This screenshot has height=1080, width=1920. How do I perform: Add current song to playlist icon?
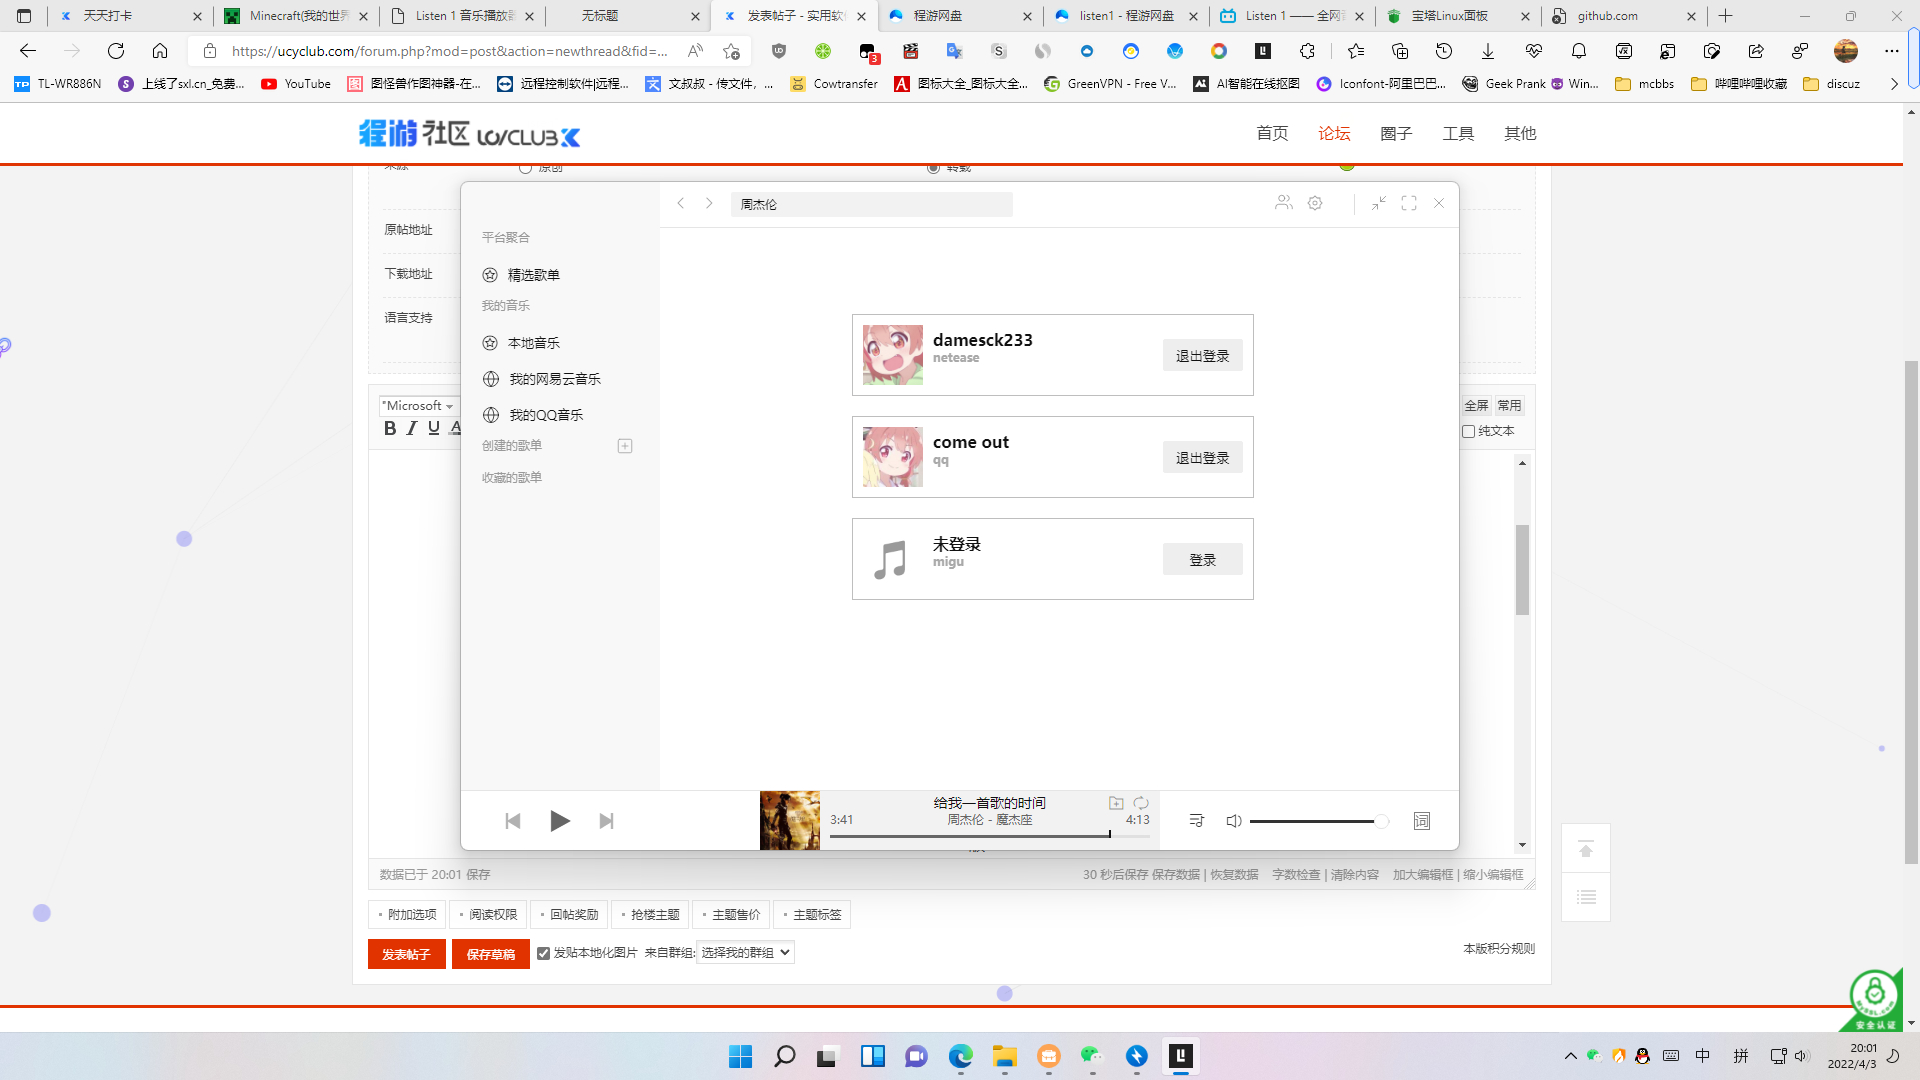[1116, 803]
